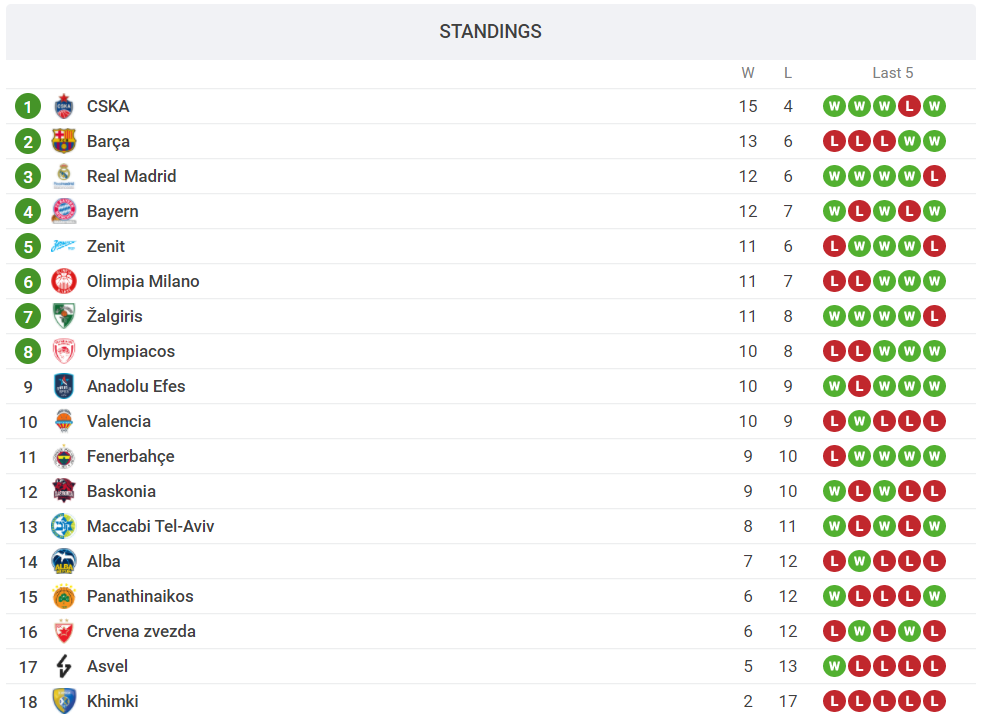
Task: Click the Zenit team logo
Action: coord(64,246)
